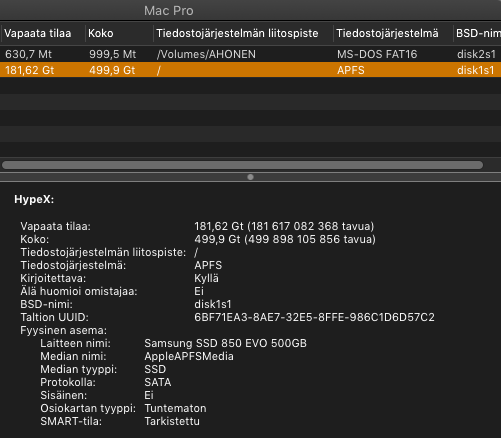Viewport: 501px width, 438px height.
Task: Select the /Volumes/AHONEN volume row
Action: click(x=250, y=54)
